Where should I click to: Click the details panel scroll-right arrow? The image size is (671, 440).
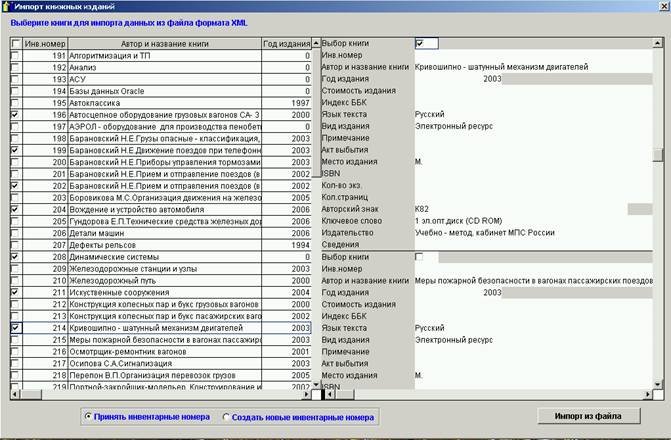click(x=648, y=394)
